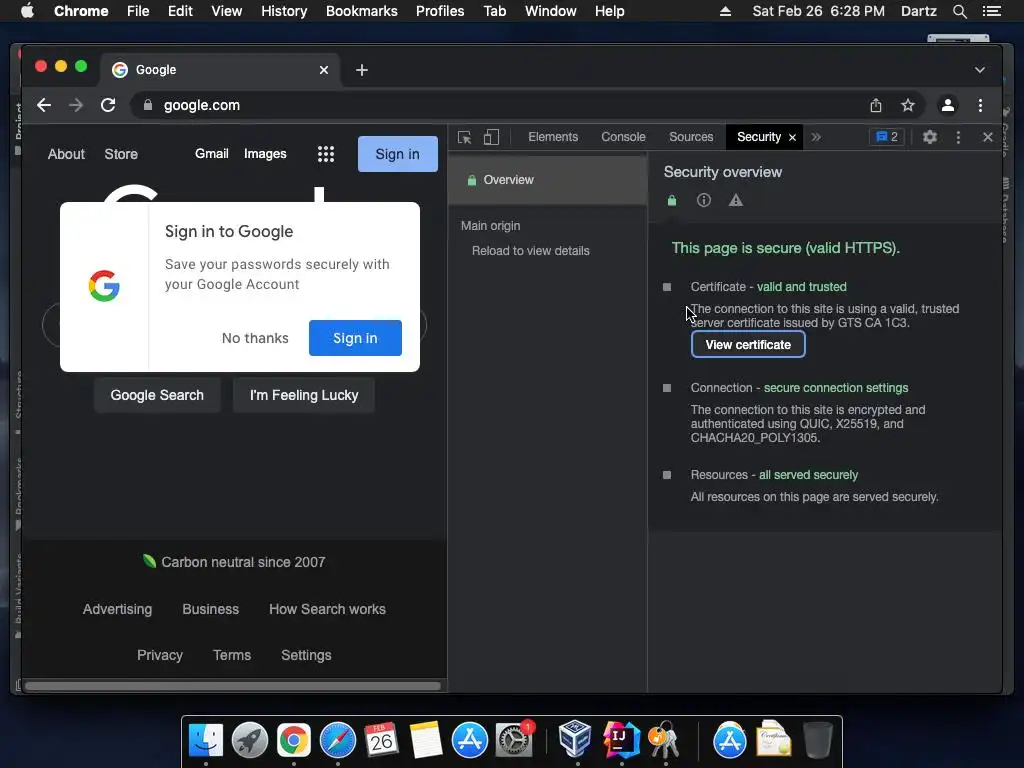
Task: Show more DevTools tabs
Action: [x=816, y=137]
